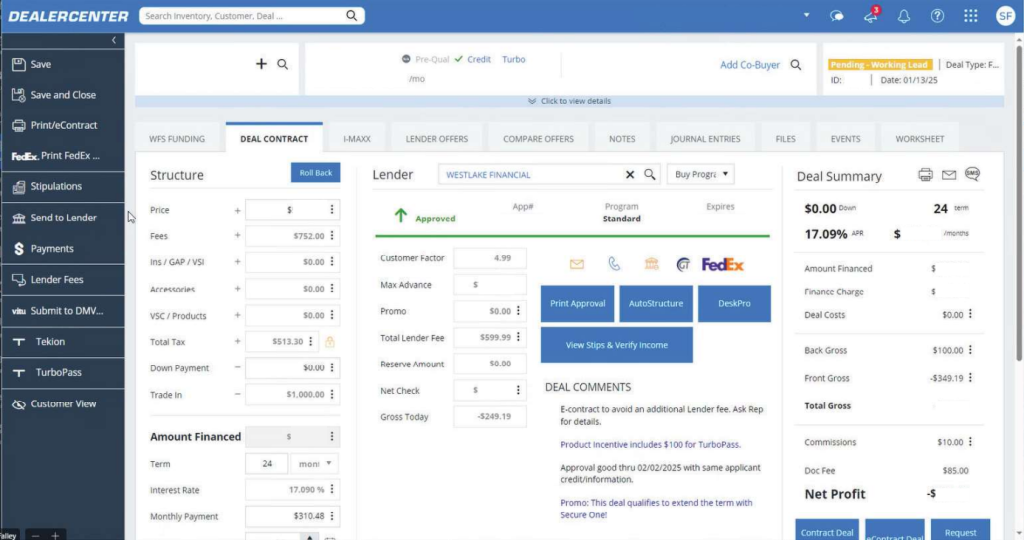Click View Stips & Verify Income button
This screenshot has width=1024, height=540.
616,345
